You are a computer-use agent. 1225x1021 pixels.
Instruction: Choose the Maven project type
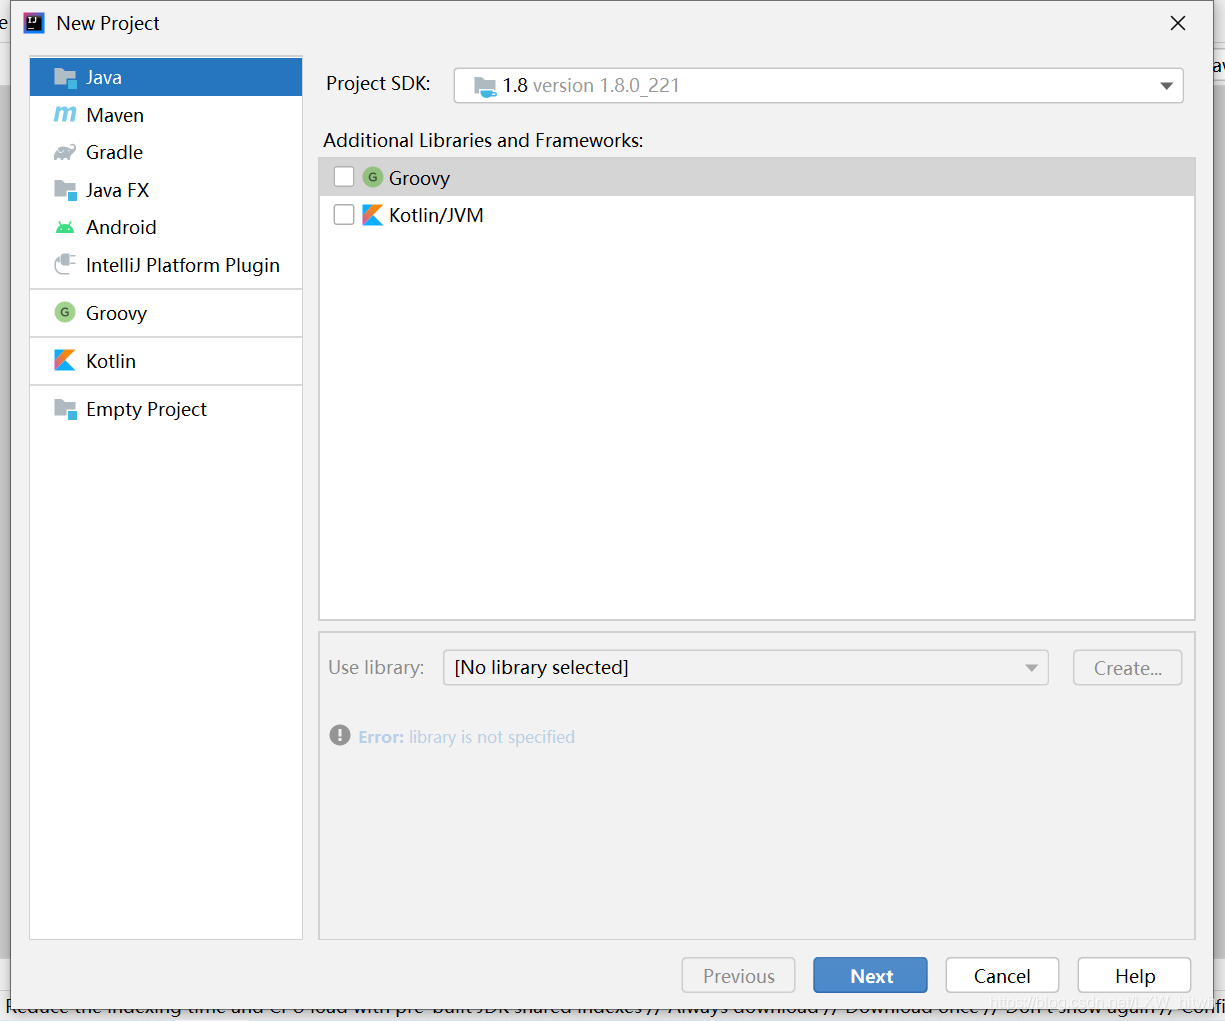pos(166,115)
